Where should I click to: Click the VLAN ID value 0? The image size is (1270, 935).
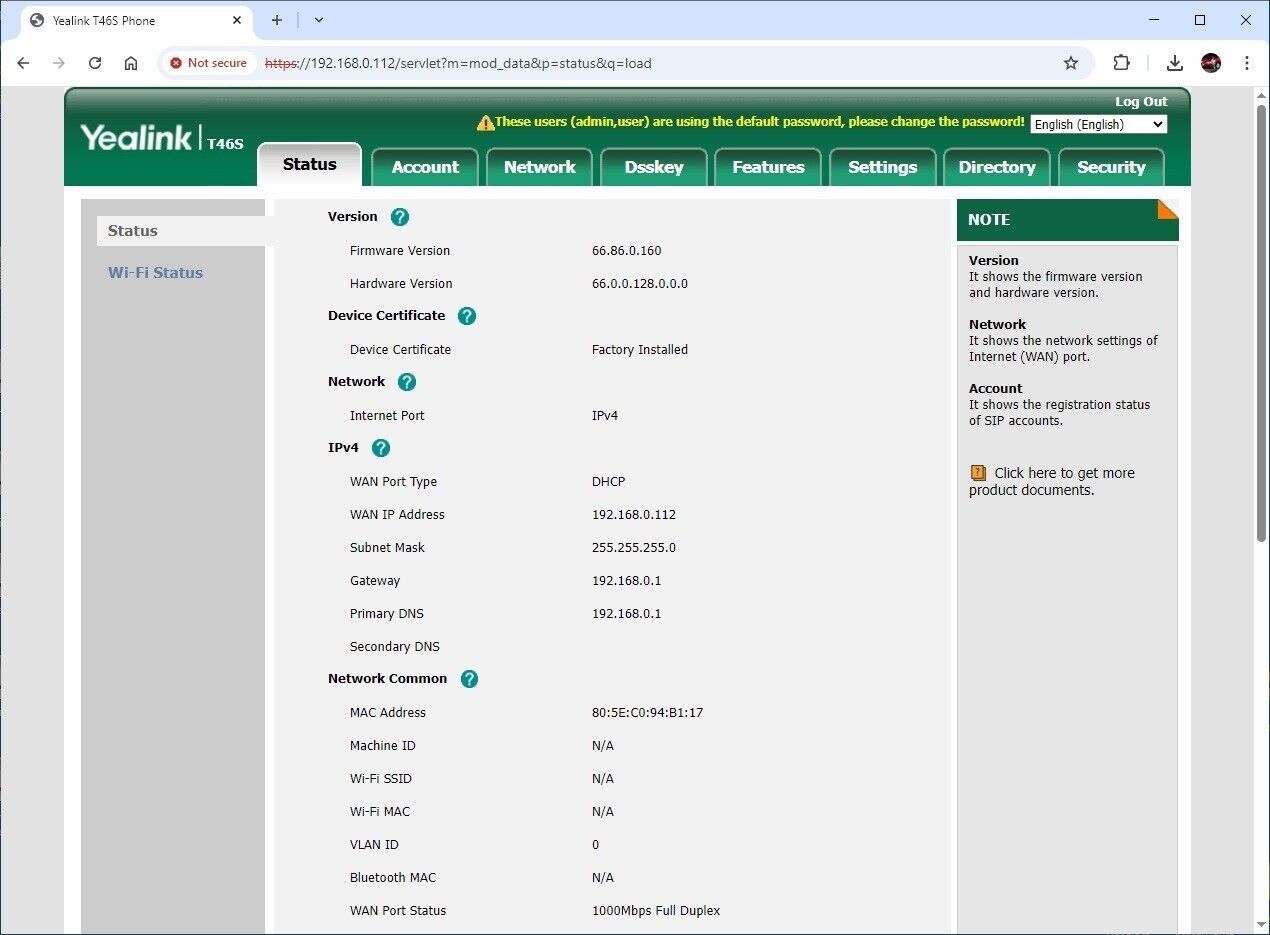click(595, 845)
